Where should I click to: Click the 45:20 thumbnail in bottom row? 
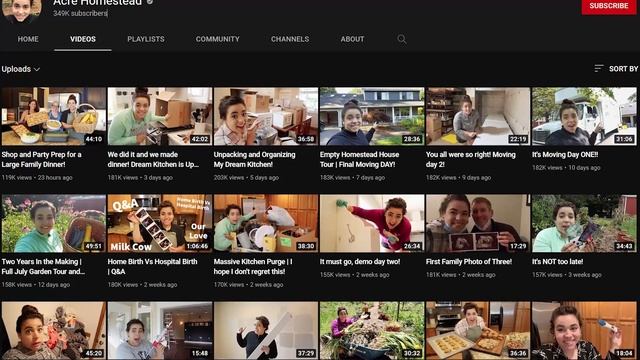point(53,331)
